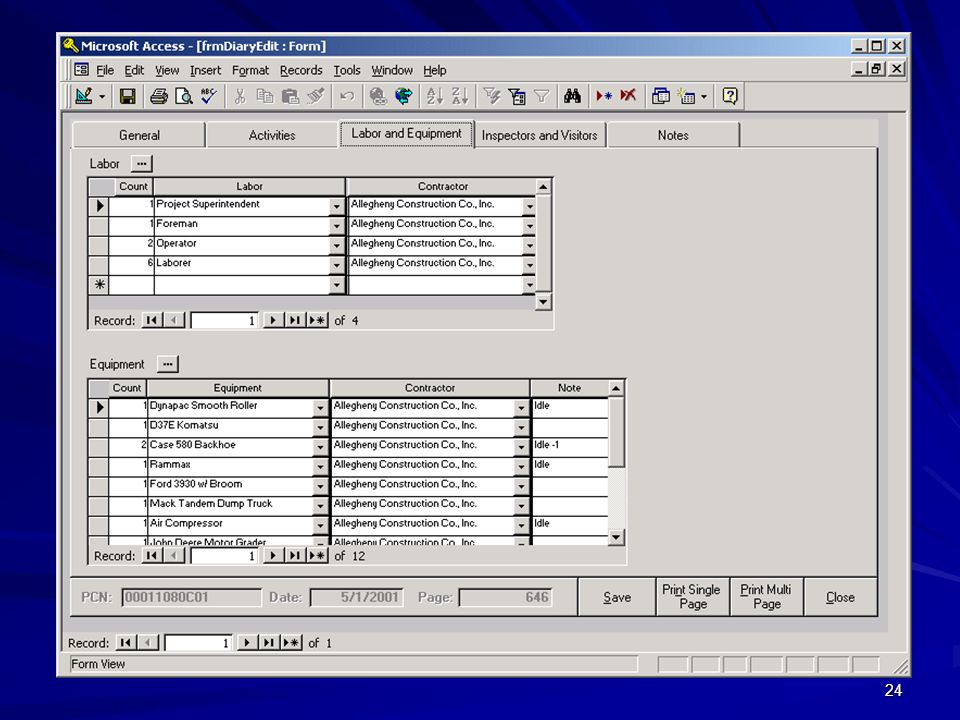Open the Dynapac Smooth Roller equipment dropdown arrow
The width and height of the screenshot is (960, 720).
320,408
